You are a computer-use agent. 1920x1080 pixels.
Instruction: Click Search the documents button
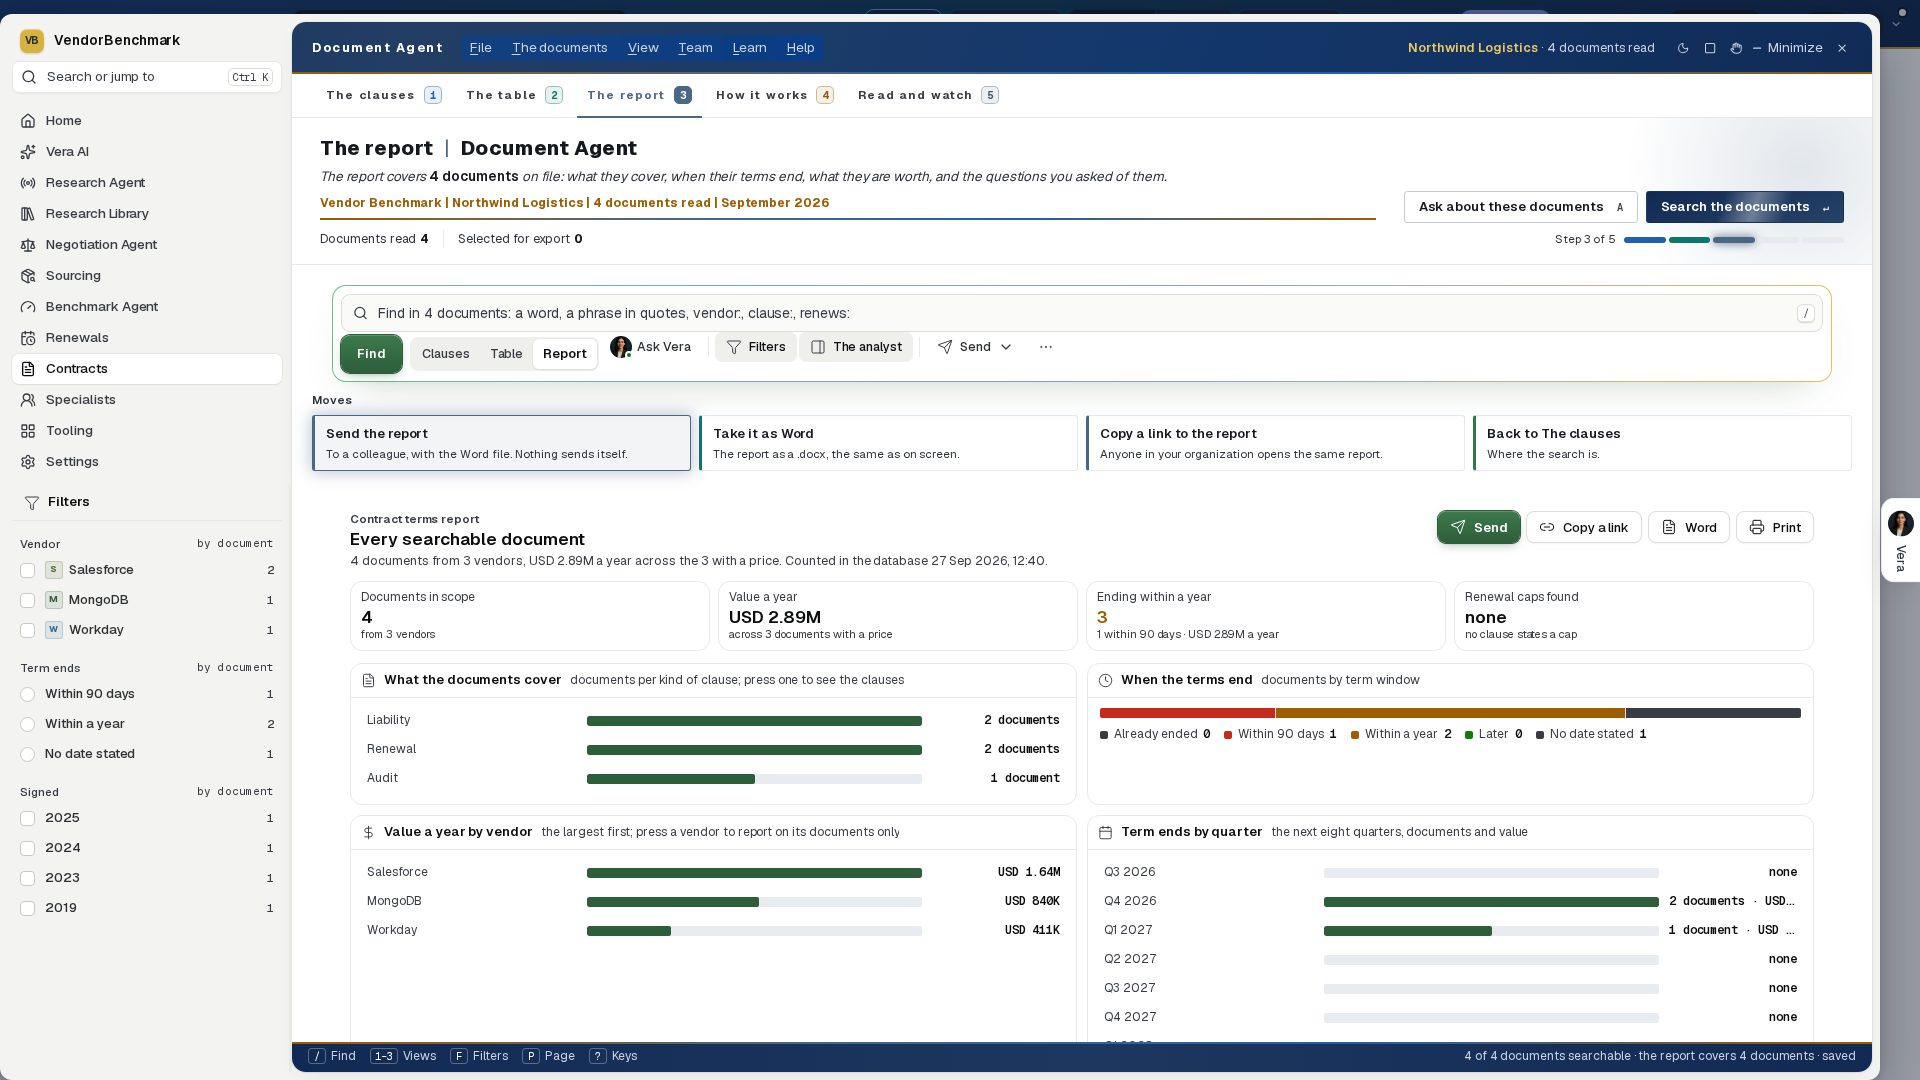(x=1744, y=207)
